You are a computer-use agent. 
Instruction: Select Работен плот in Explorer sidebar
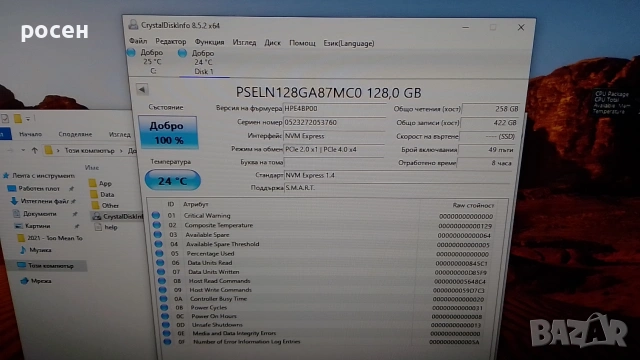(x=39, y=189)
